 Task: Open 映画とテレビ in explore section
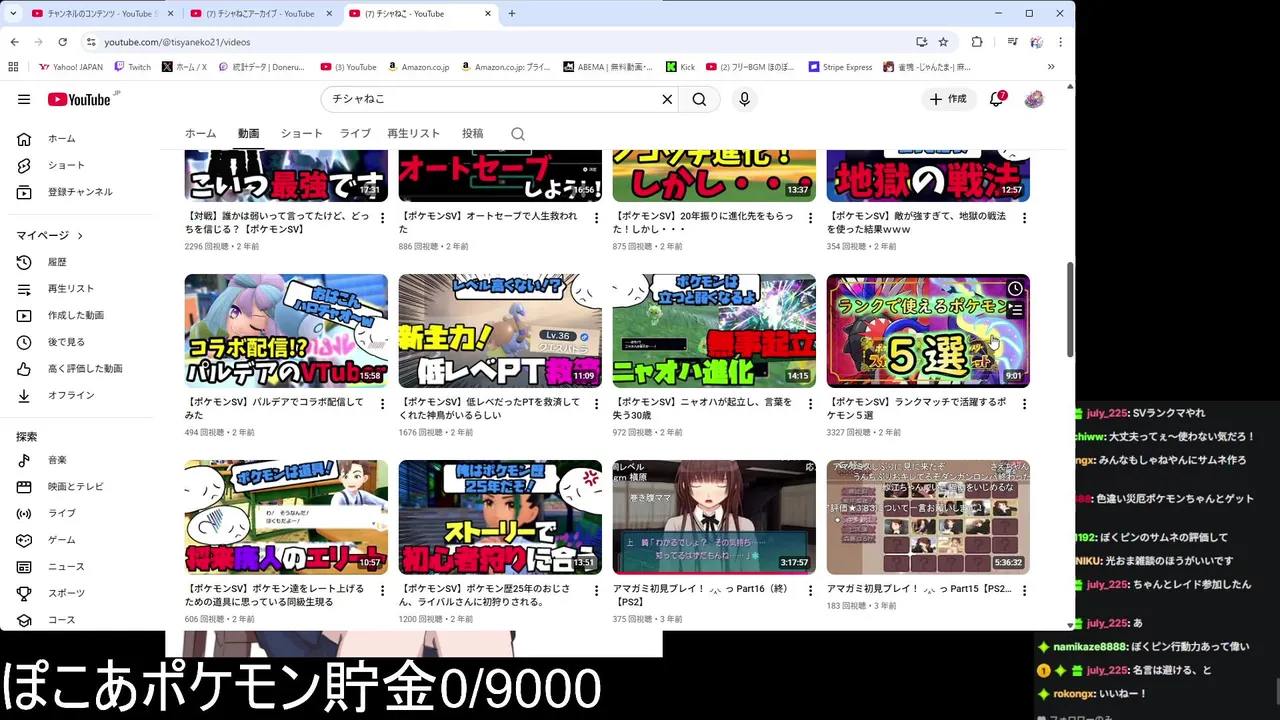[x=77, y=486]
